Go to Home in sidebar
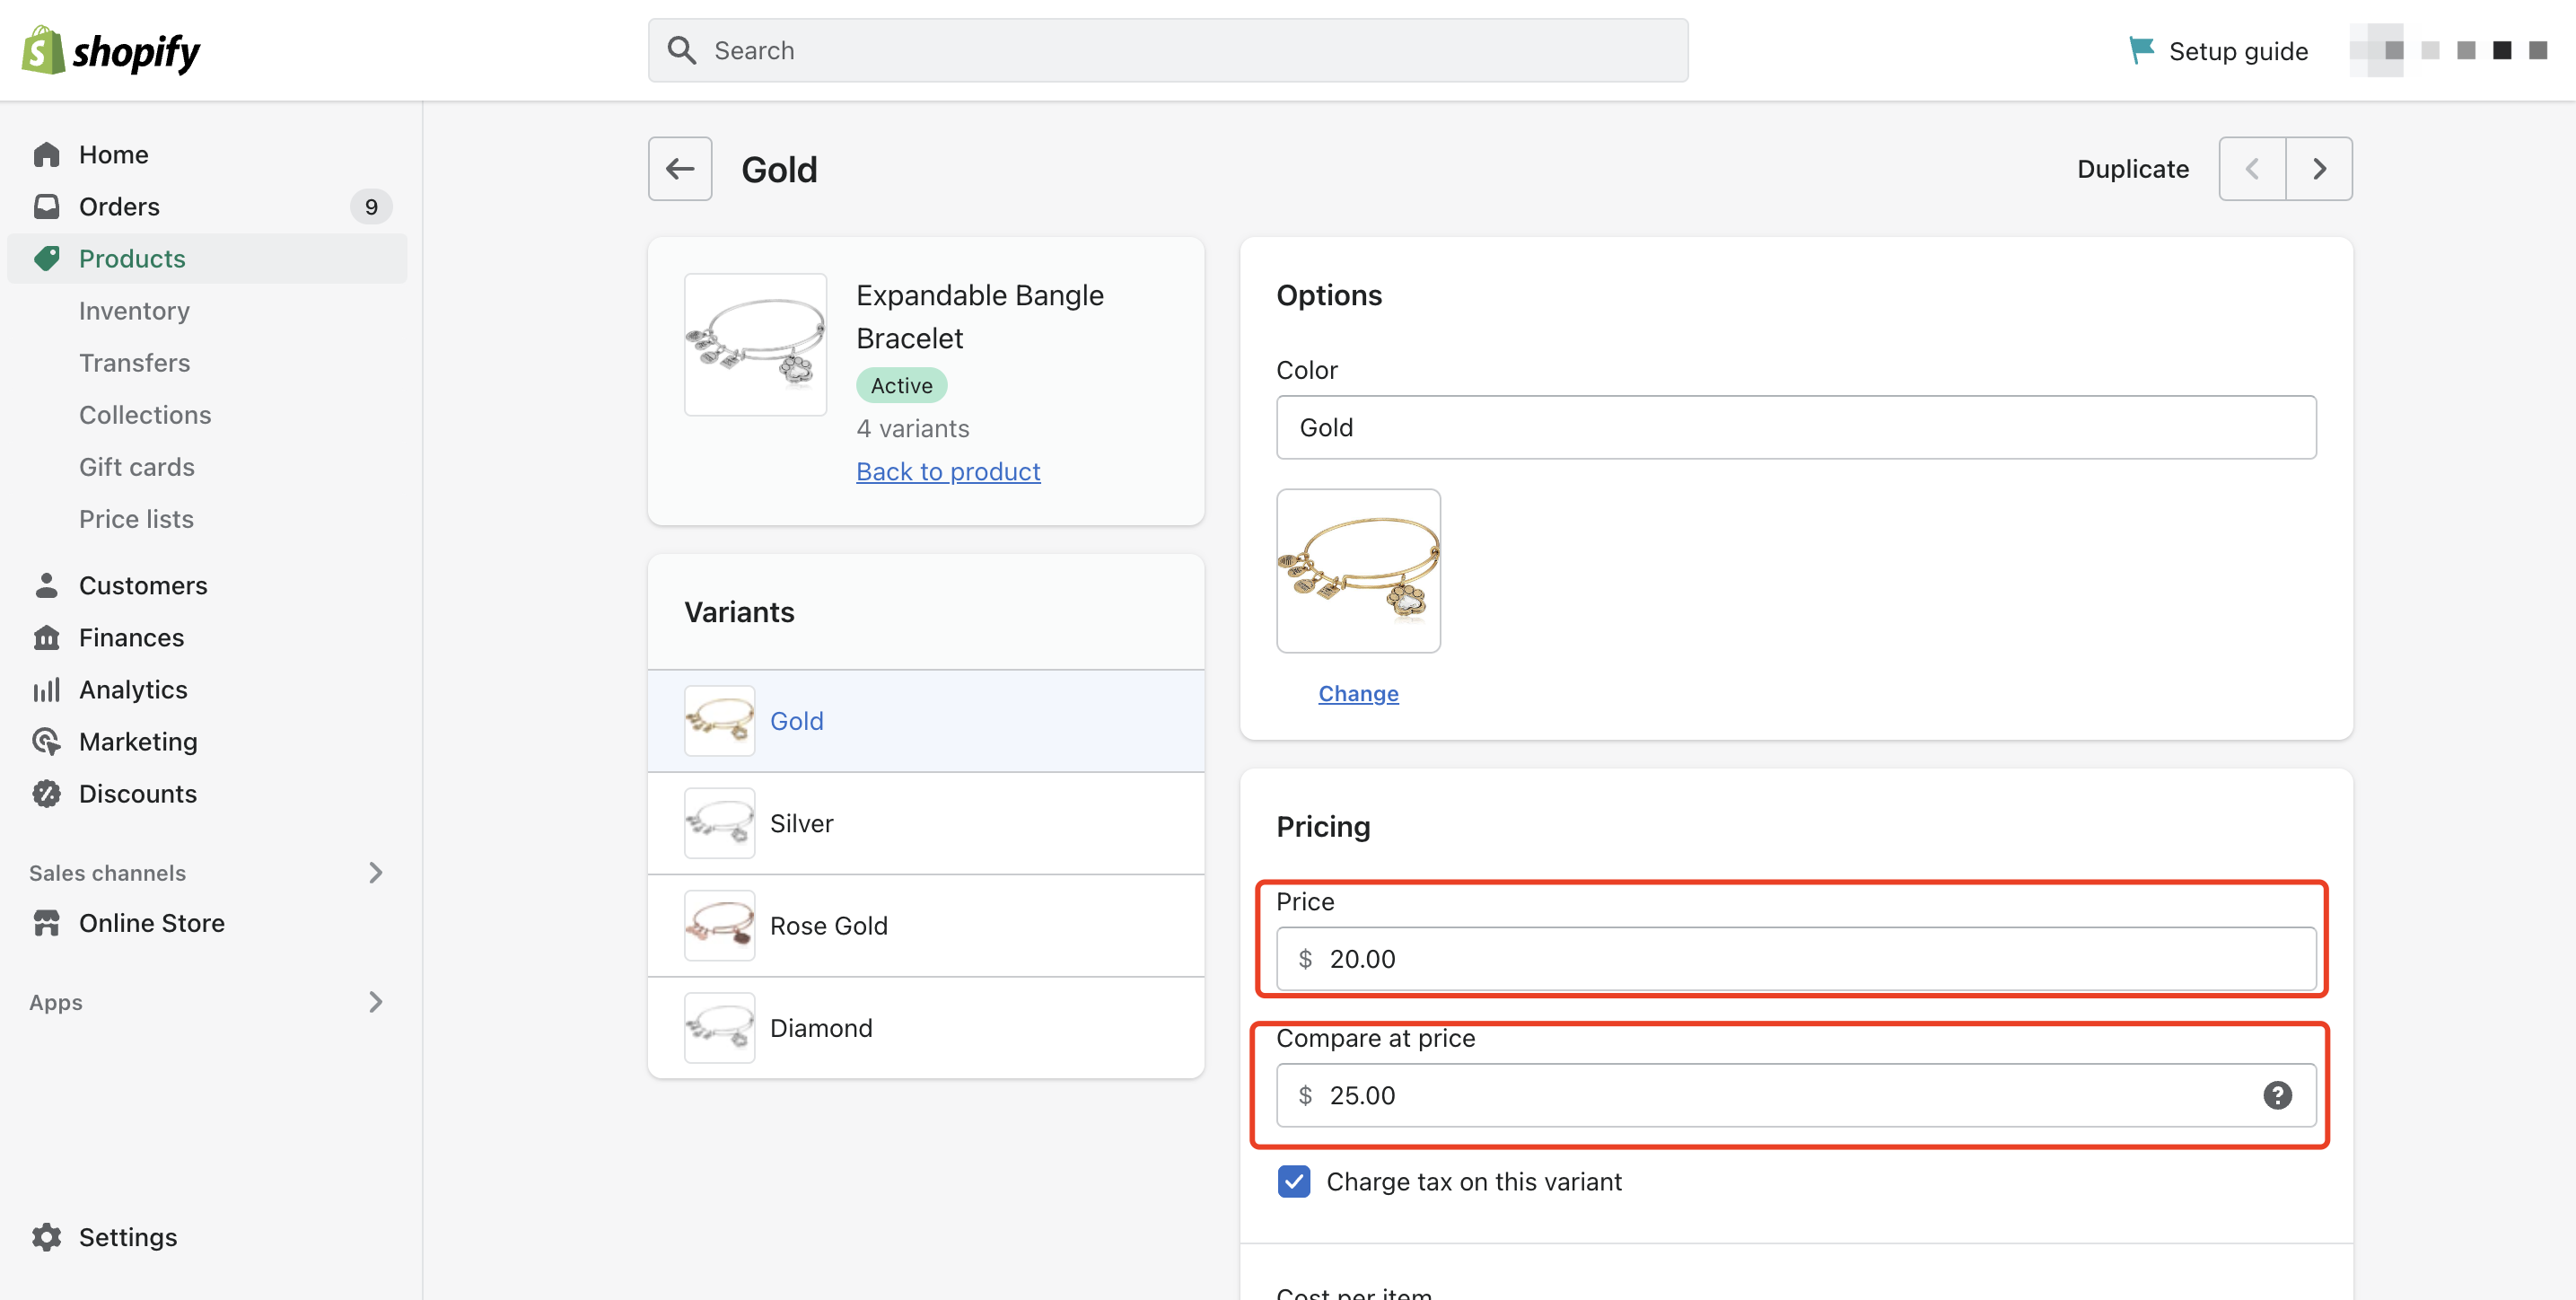 point(113,154)
